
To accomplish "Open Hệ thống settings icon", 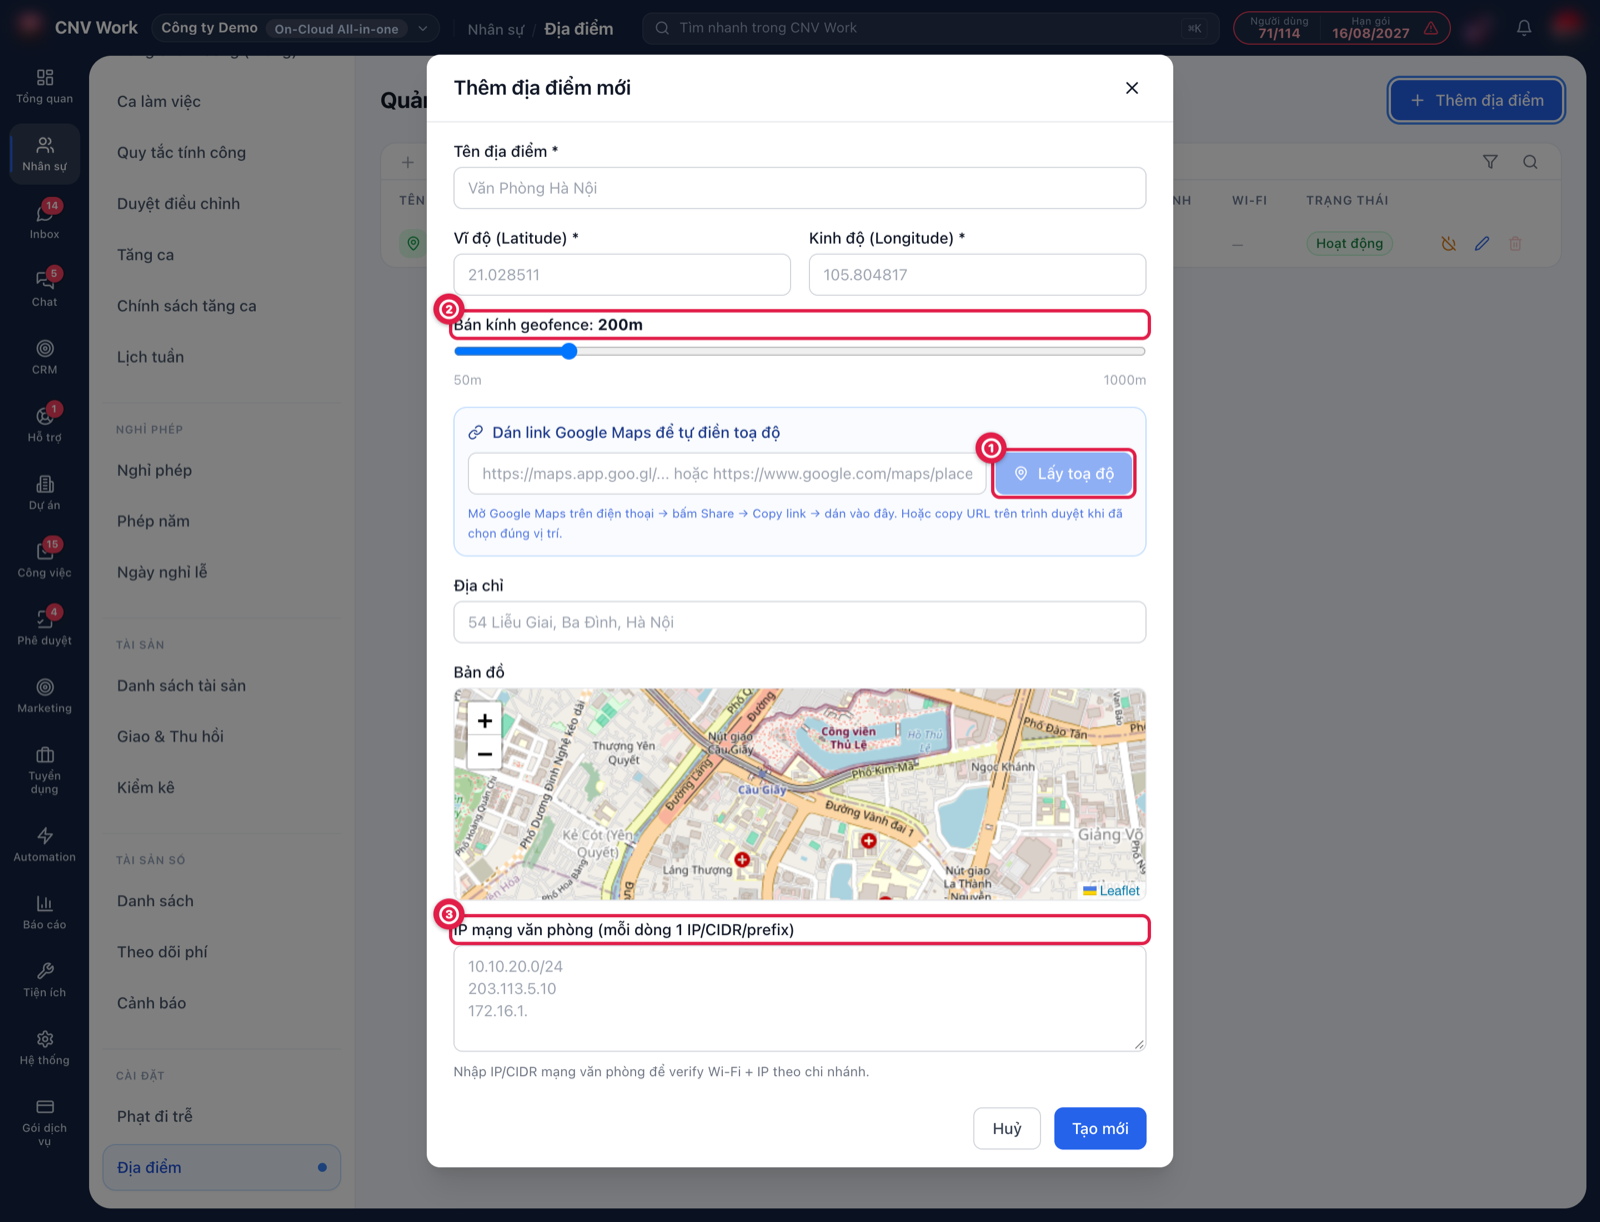I will pos(44,1048).
